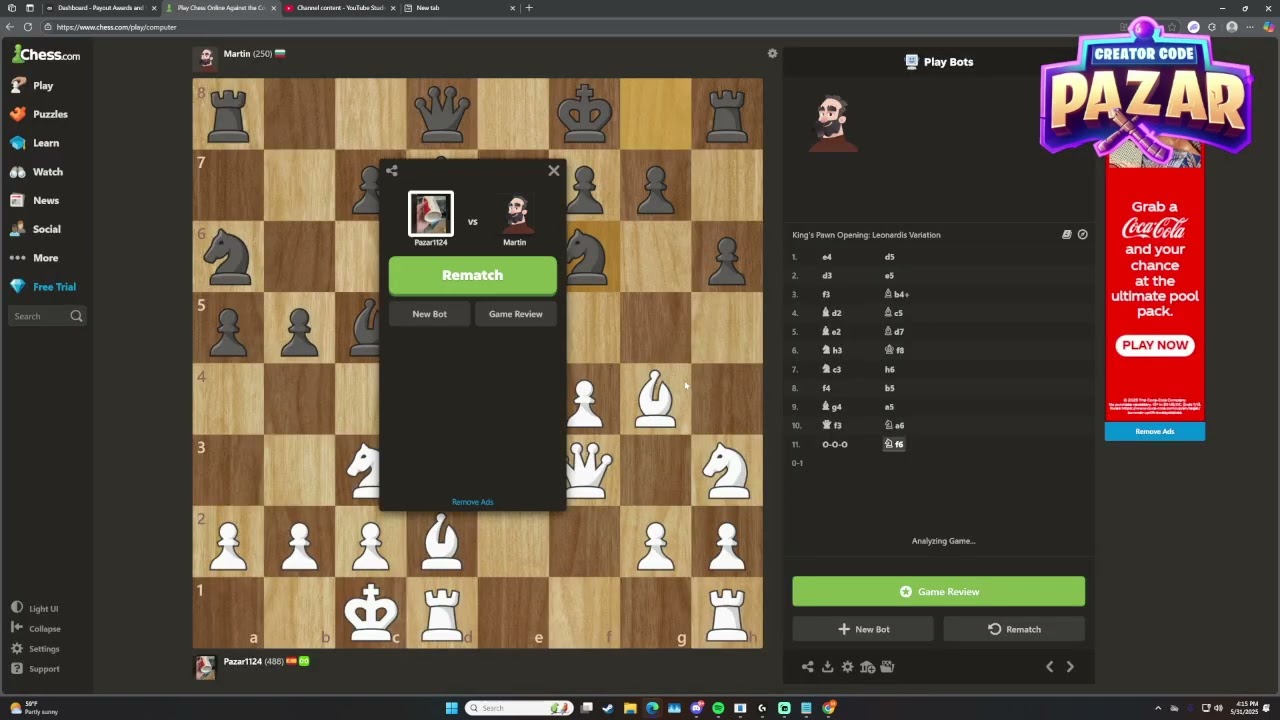1280x720 pixels.
Task: Open Steam from the taskbar
Action: coord(608,708)
